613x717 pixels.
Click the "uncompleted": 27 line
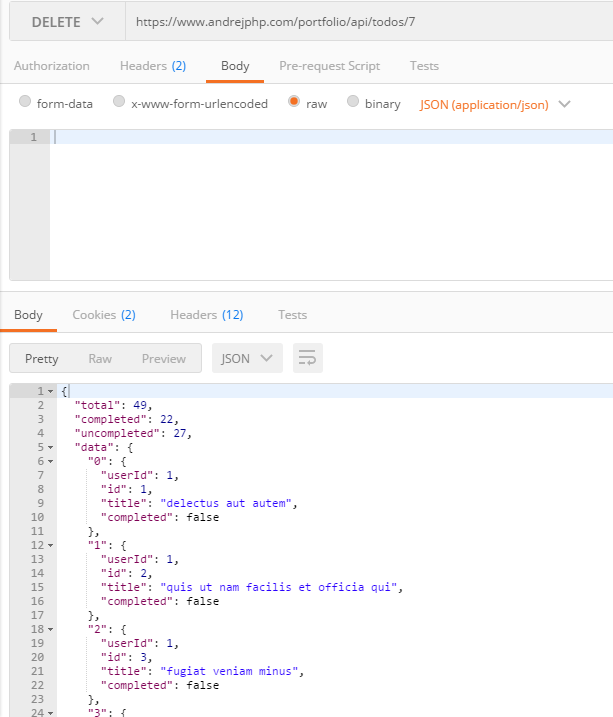point(133,433)
